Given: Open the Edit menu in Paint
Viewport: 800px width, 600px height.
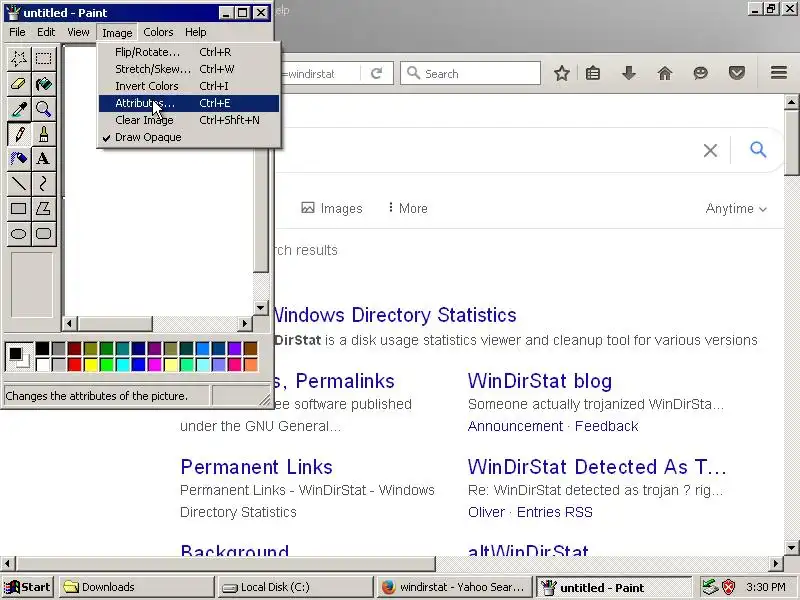Looking at the screenshot, I should click(46, 32).
